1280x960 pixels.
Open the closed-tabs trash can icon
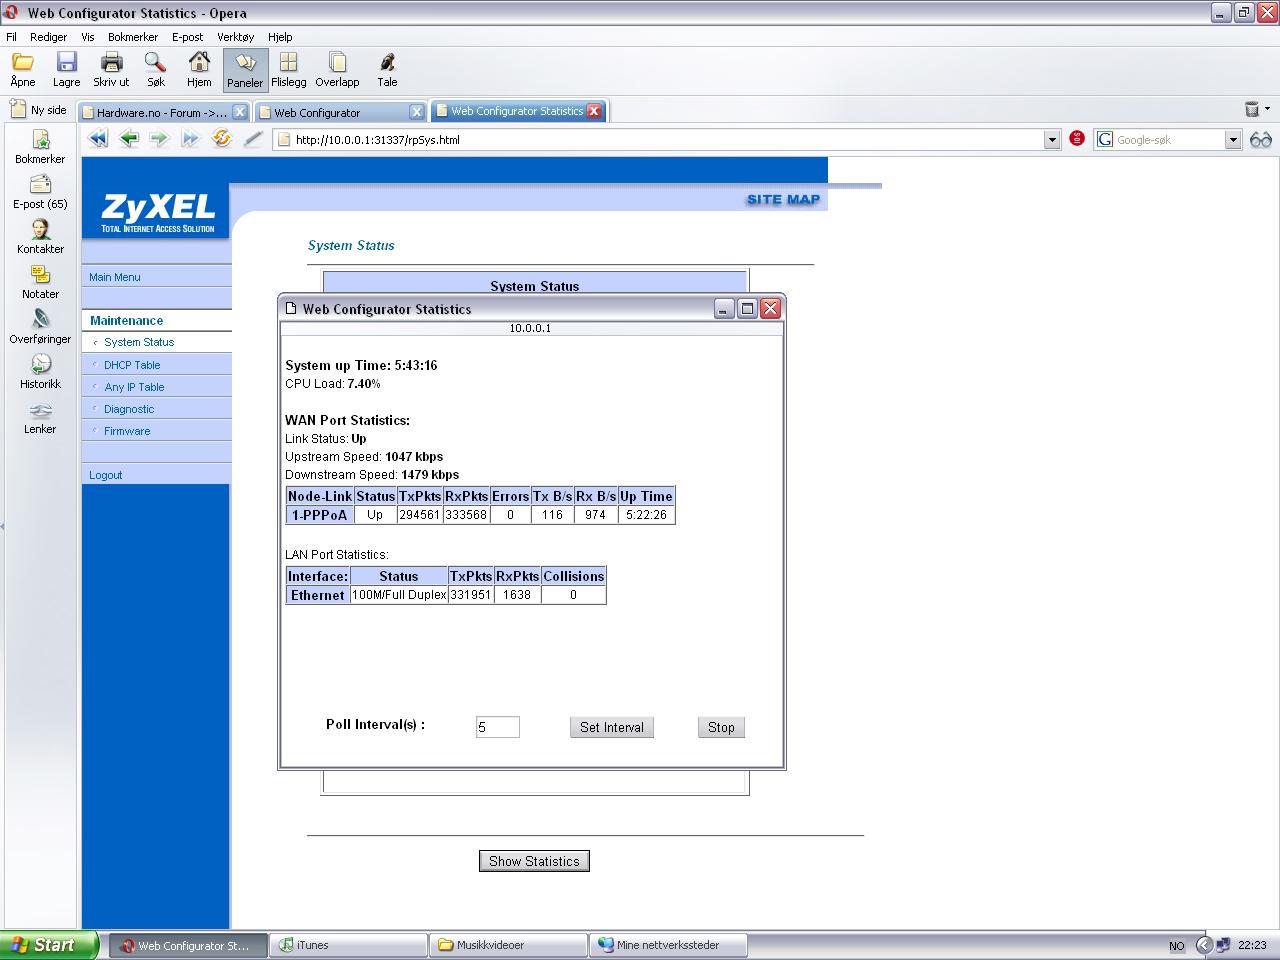(x=1251, y=109)
